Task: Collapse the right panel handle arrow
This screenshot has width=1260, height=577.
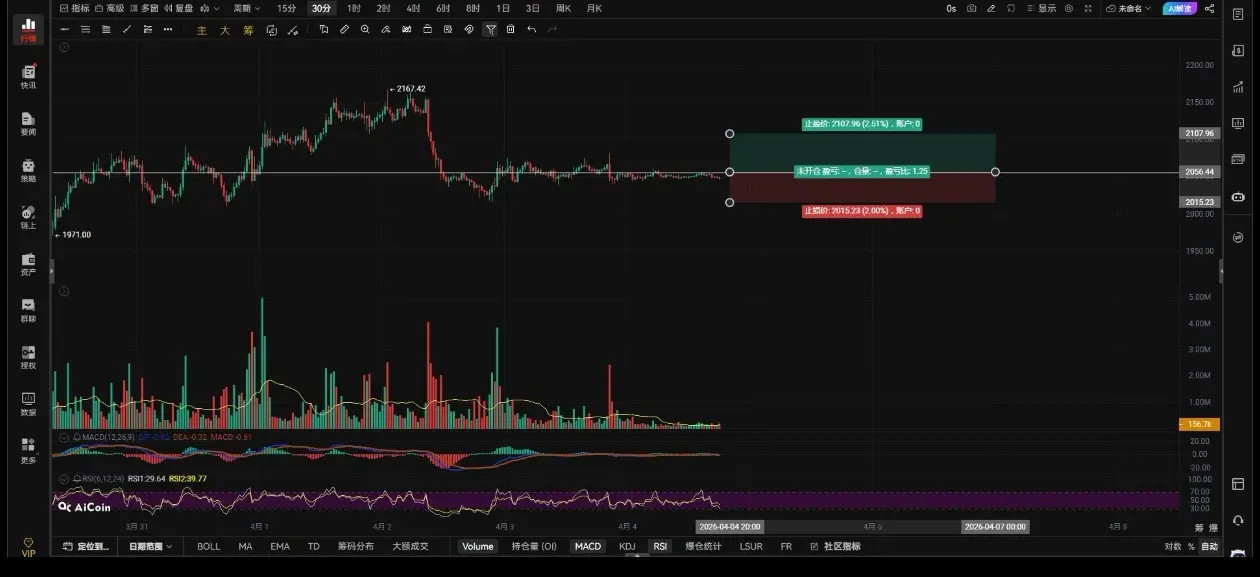Action: coord(1221,270)
